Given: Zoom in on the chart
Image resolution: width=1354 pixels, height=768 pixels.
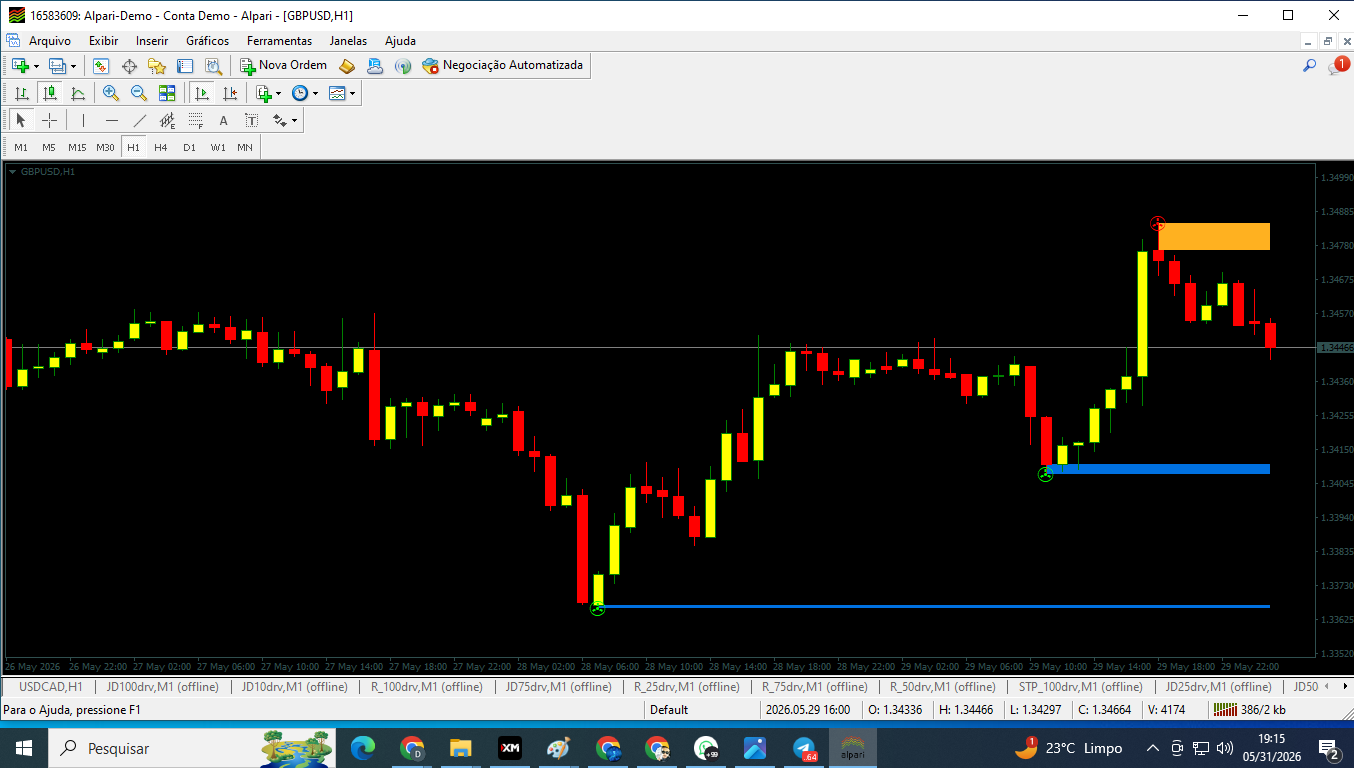Looking at the screenshot, I should coord(111,93).
